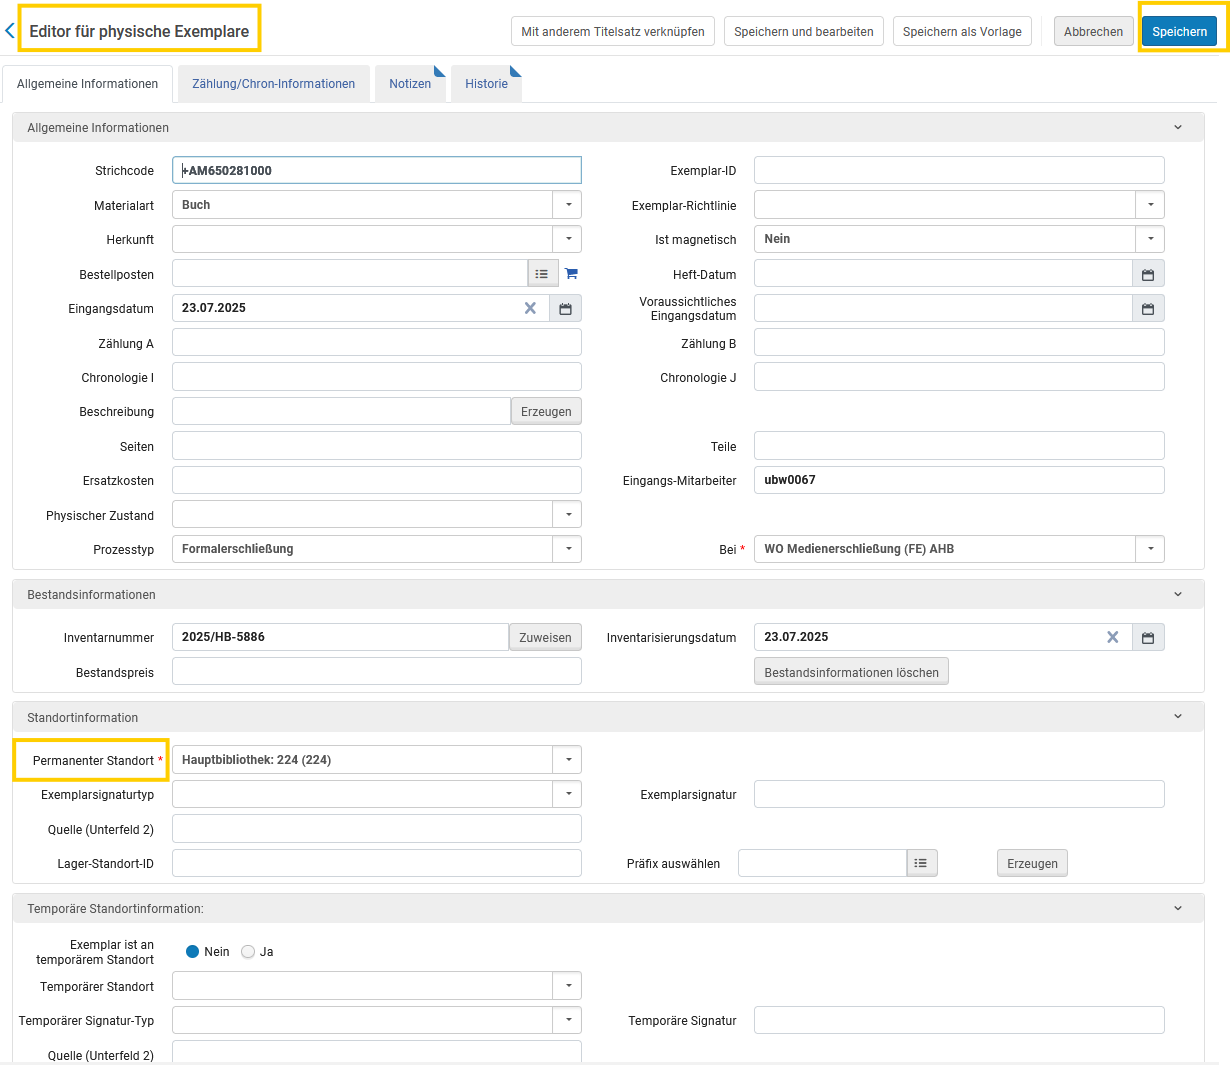The image size is (1230, 1065).
Task: Click the blue Speichern button
Action: [x=1179, y=31]
